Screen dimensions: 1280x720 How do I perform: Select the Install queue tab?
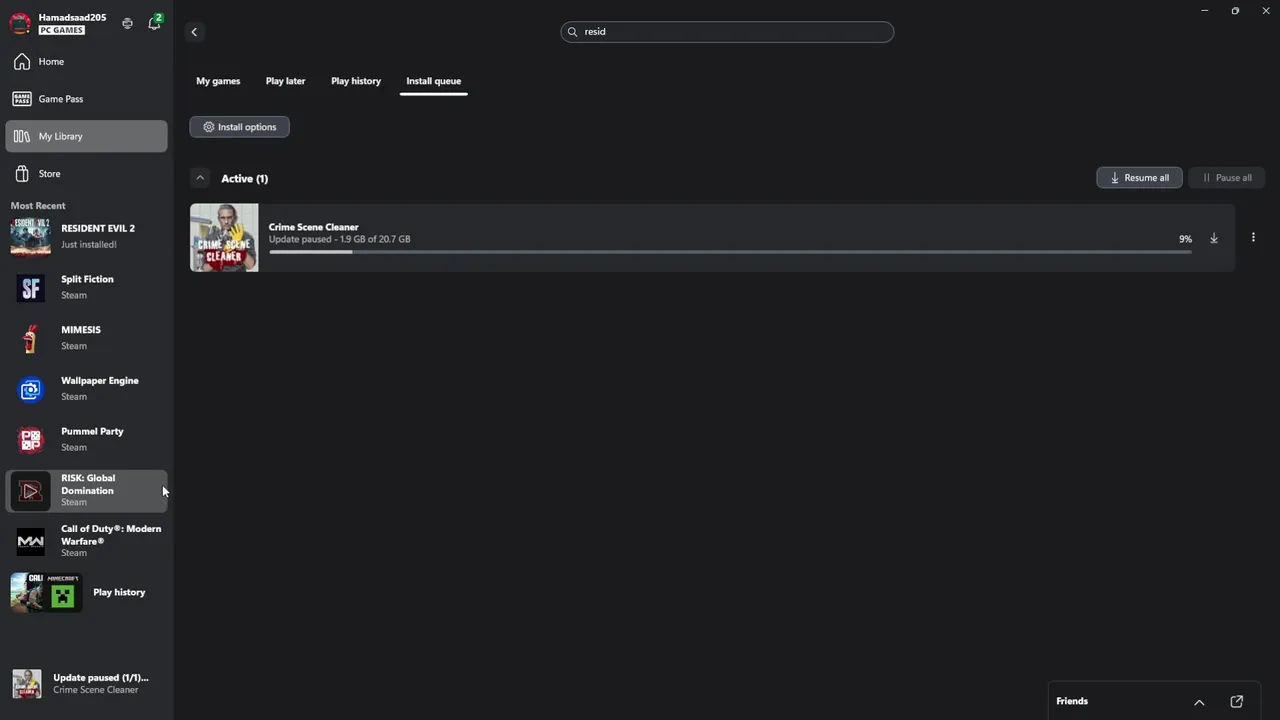(433, 81)
